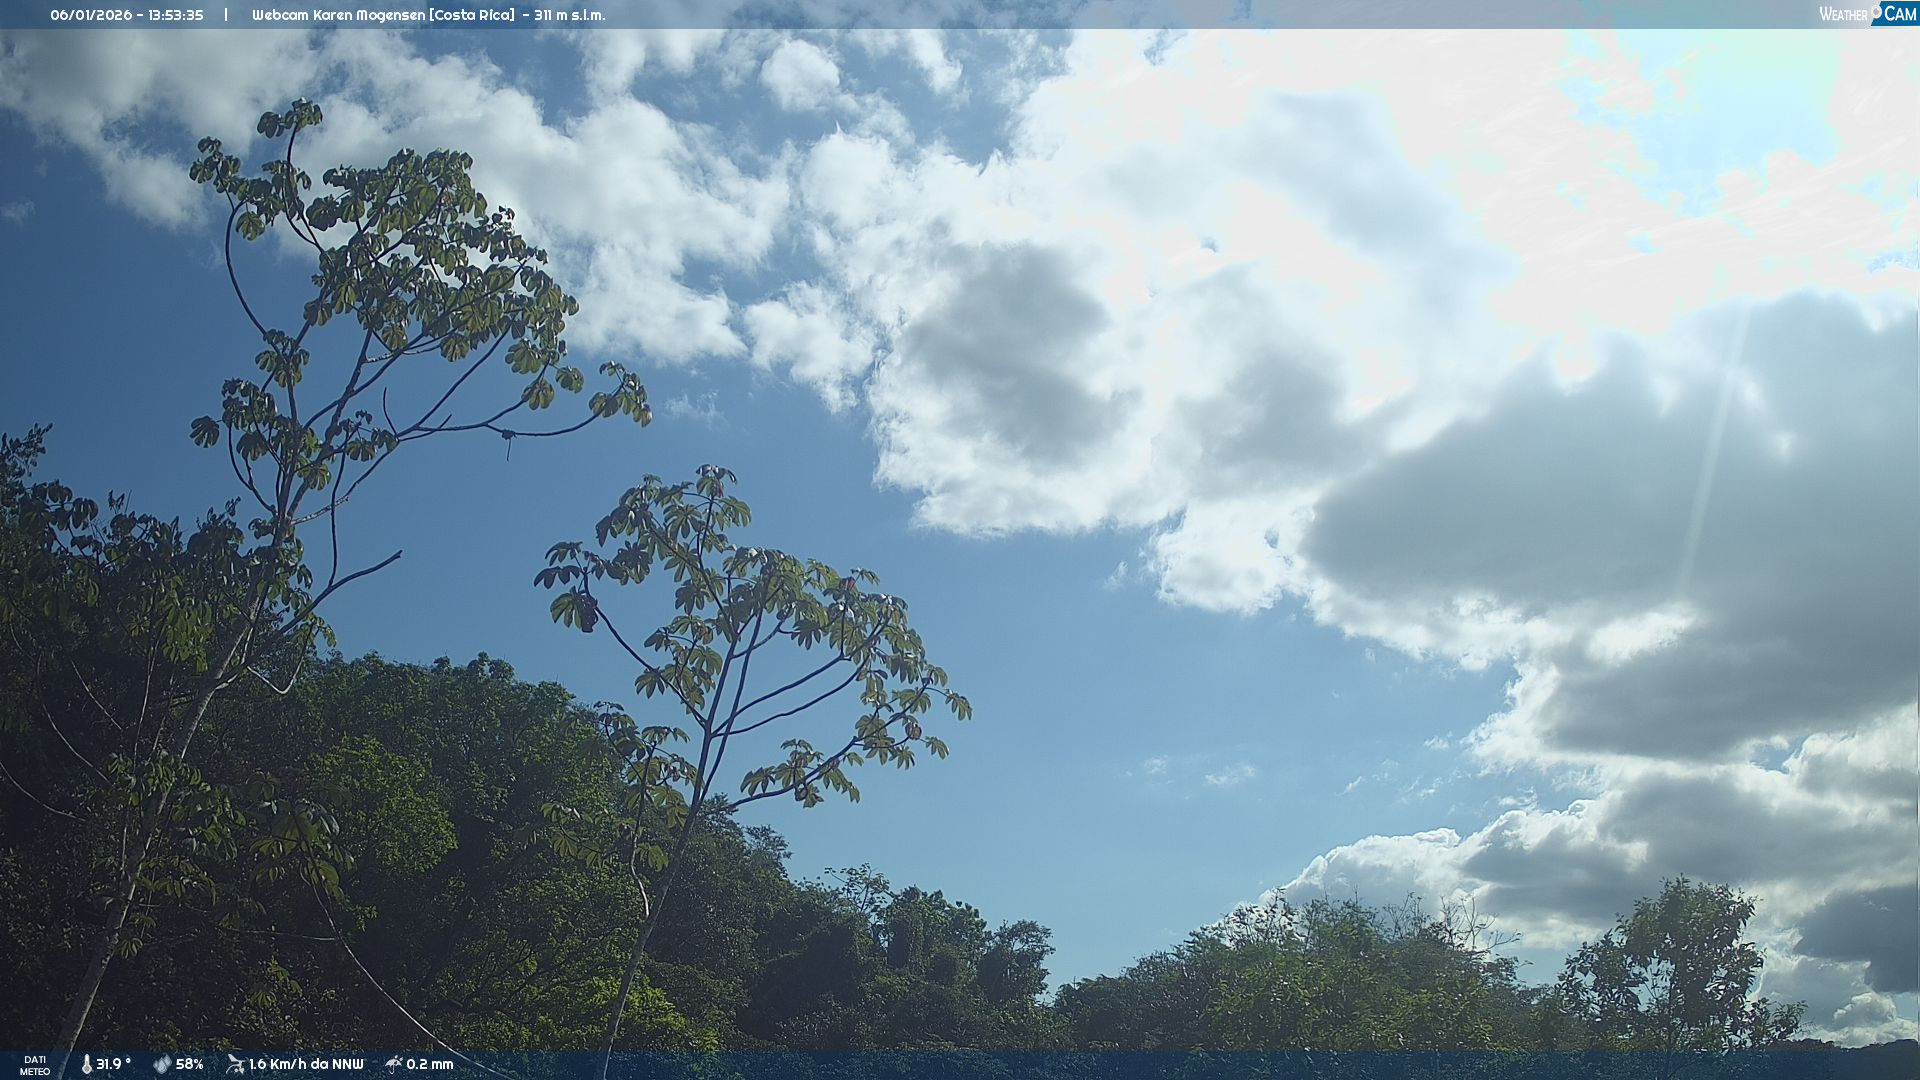Click the 311 m s.l.m. altitude label
This screenshot has width=1920, height=1080.
(569, 15)
